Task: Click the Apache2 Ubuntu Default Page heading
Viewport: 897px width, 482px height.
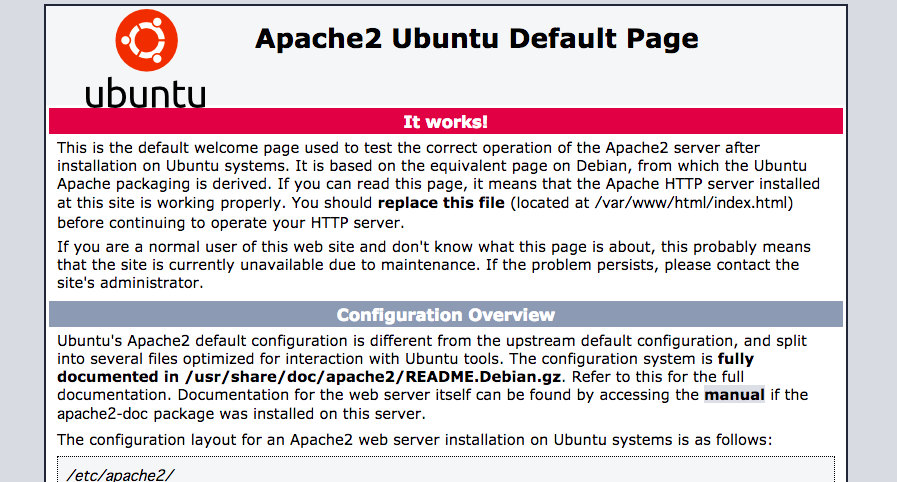Action: coord(477,39)
